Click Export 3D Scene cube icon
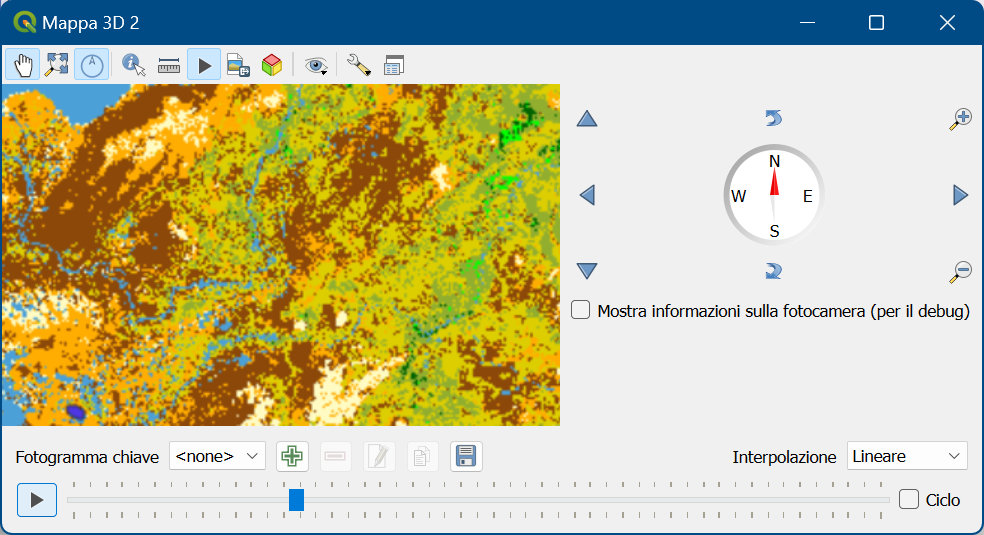This screenshot has width=984, height=535. (272, 65)
